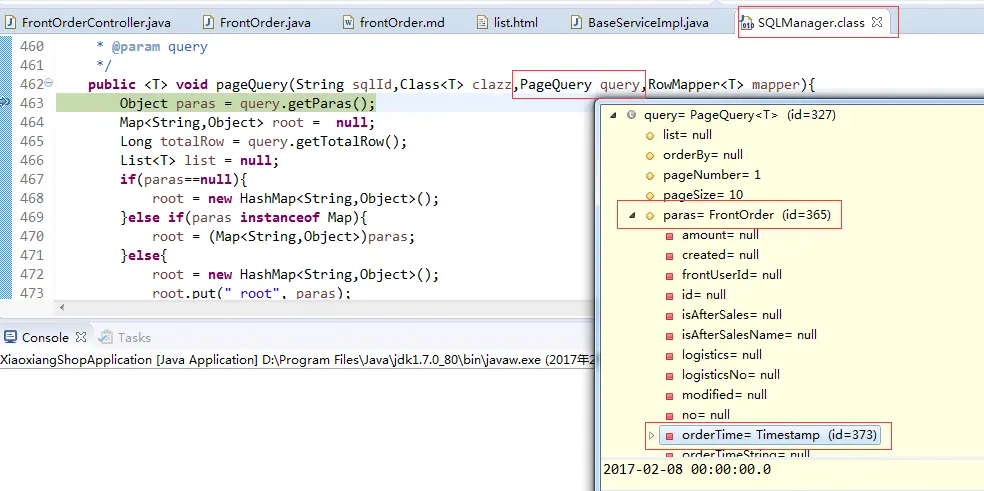Expand the orderTime= Timestamp node
The image size is (984, 491).
pyautogui.click(x=651, y=435)
